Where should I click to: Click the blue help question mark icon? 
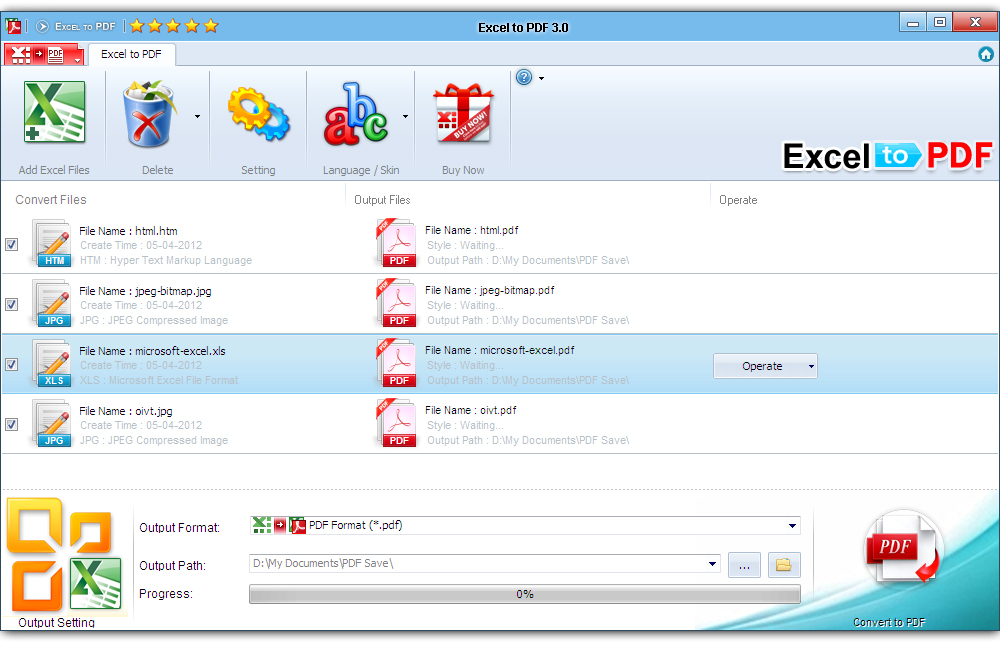(x=524, y=78)
